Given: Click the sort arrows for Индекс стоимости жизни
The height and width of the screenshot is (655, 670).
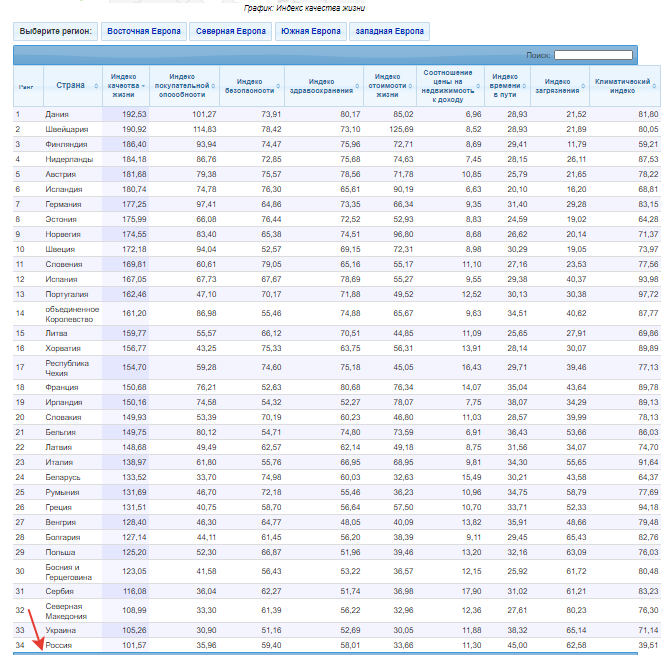Looking at the screenshot, I should 410,86.
